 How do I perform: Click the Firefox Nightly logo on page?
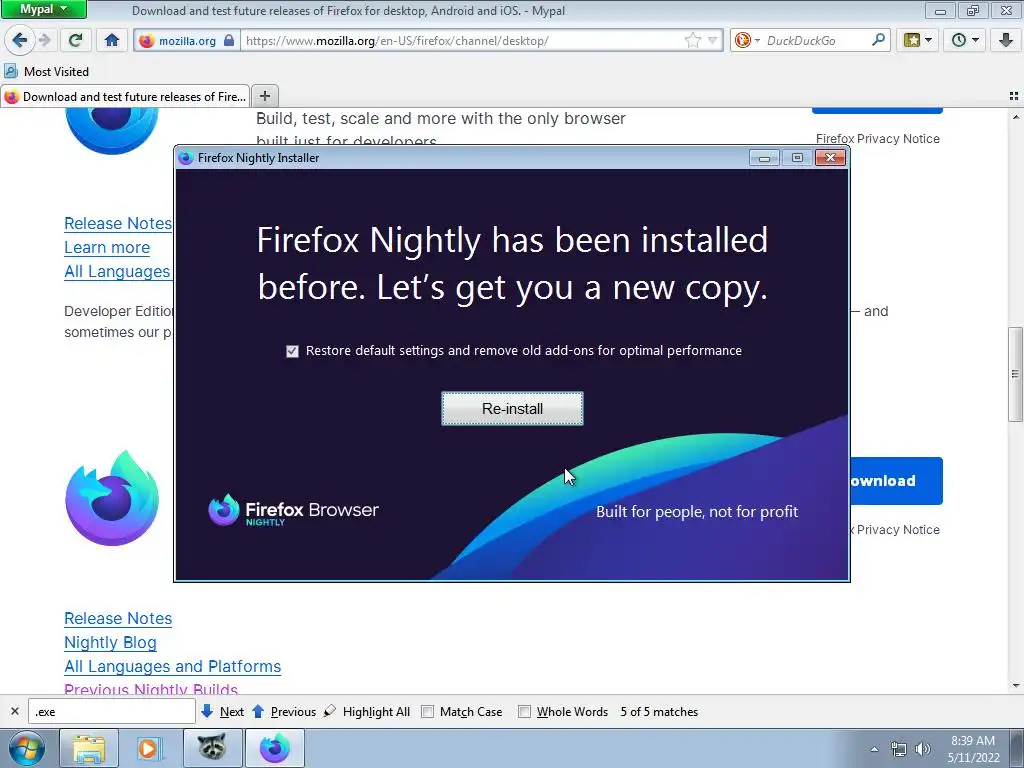pos(112,498)
